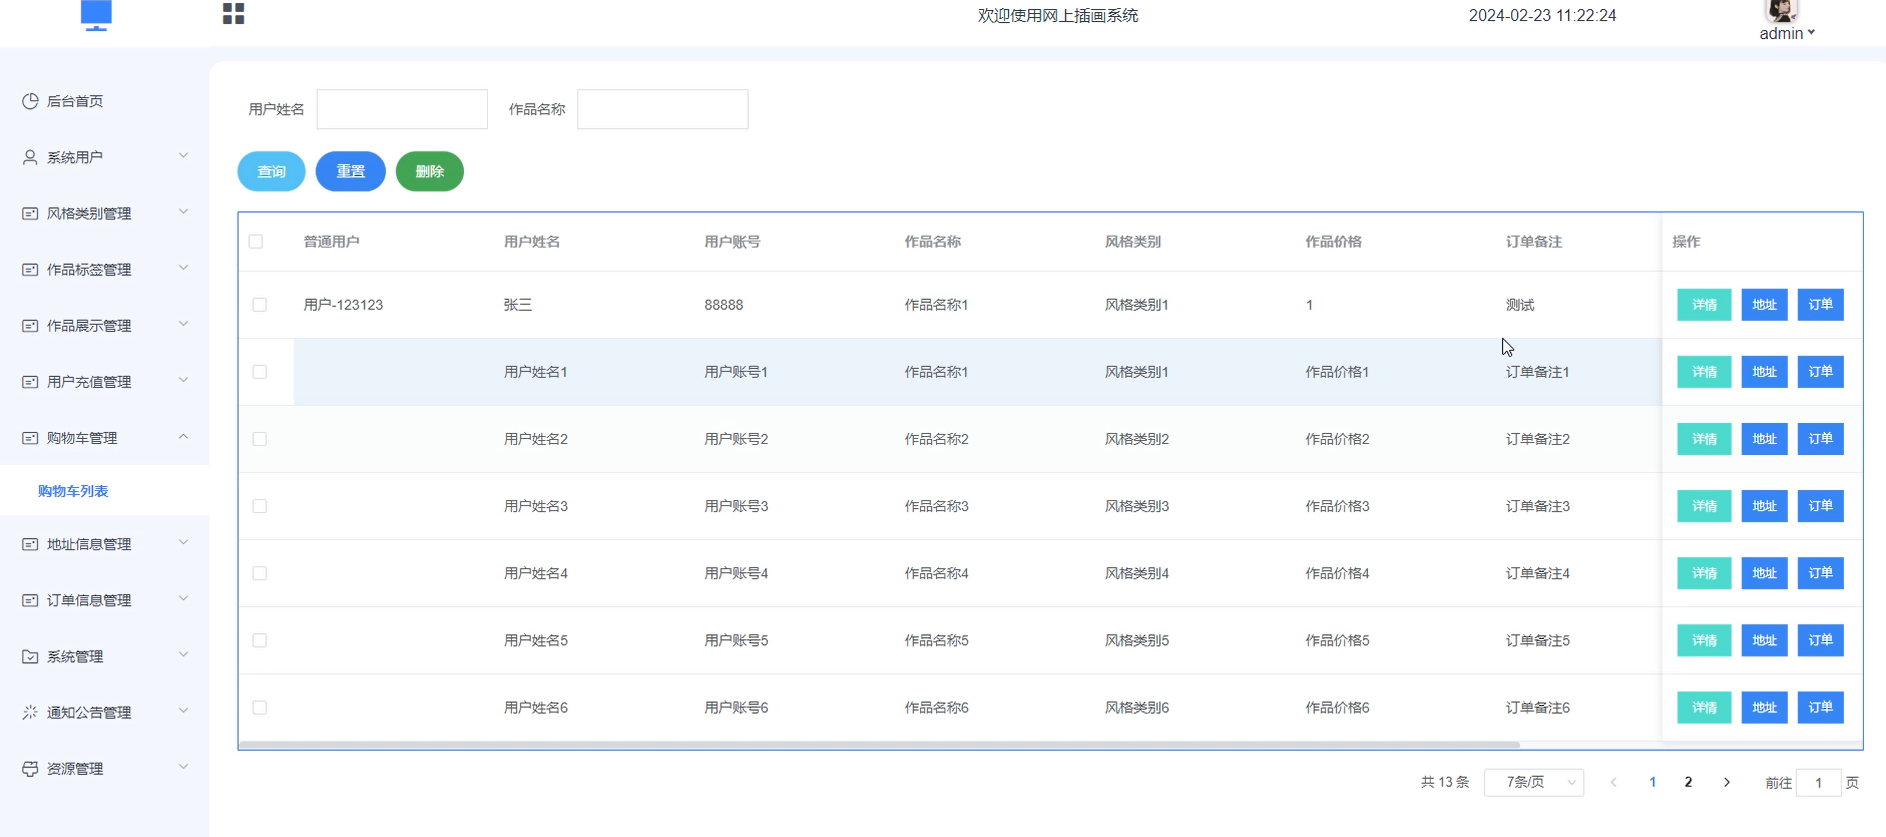Image resolution: width=1886 pixels, height=837 pixels.
Task: Check the row with 用户姓名6
Action: 260,707
